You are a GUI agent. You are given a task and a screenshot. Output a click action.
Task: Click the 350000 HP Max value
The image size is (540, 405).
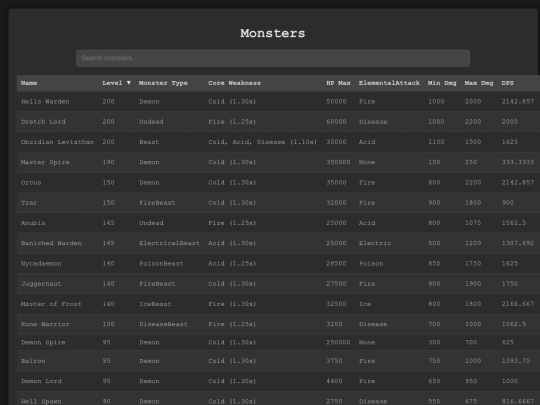[x=338, y=162]
